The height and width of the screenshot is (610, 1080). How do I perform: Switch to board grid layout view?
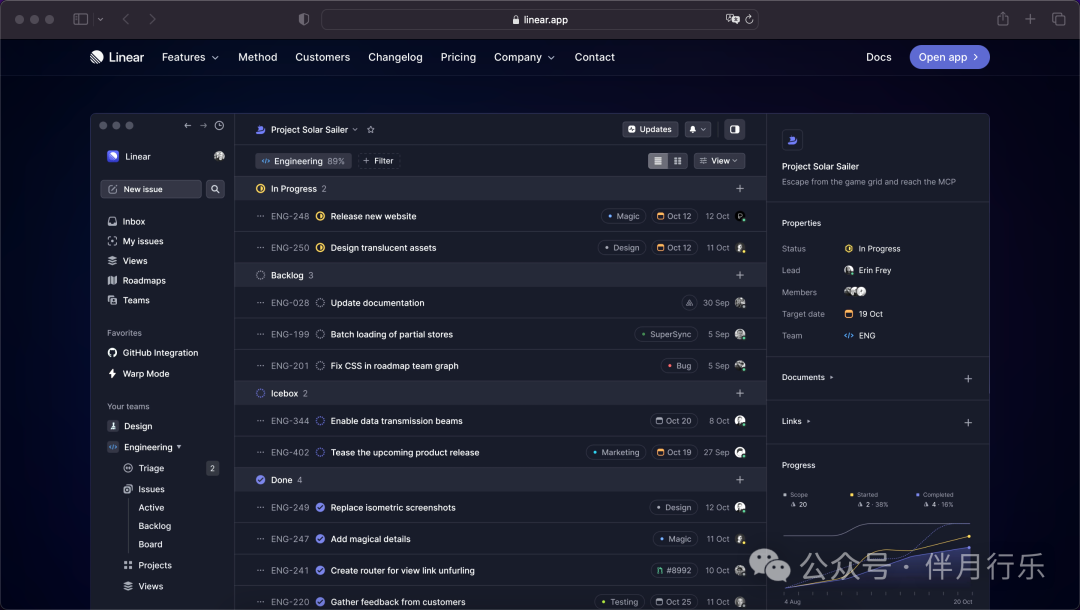click(x=678, y=160)
